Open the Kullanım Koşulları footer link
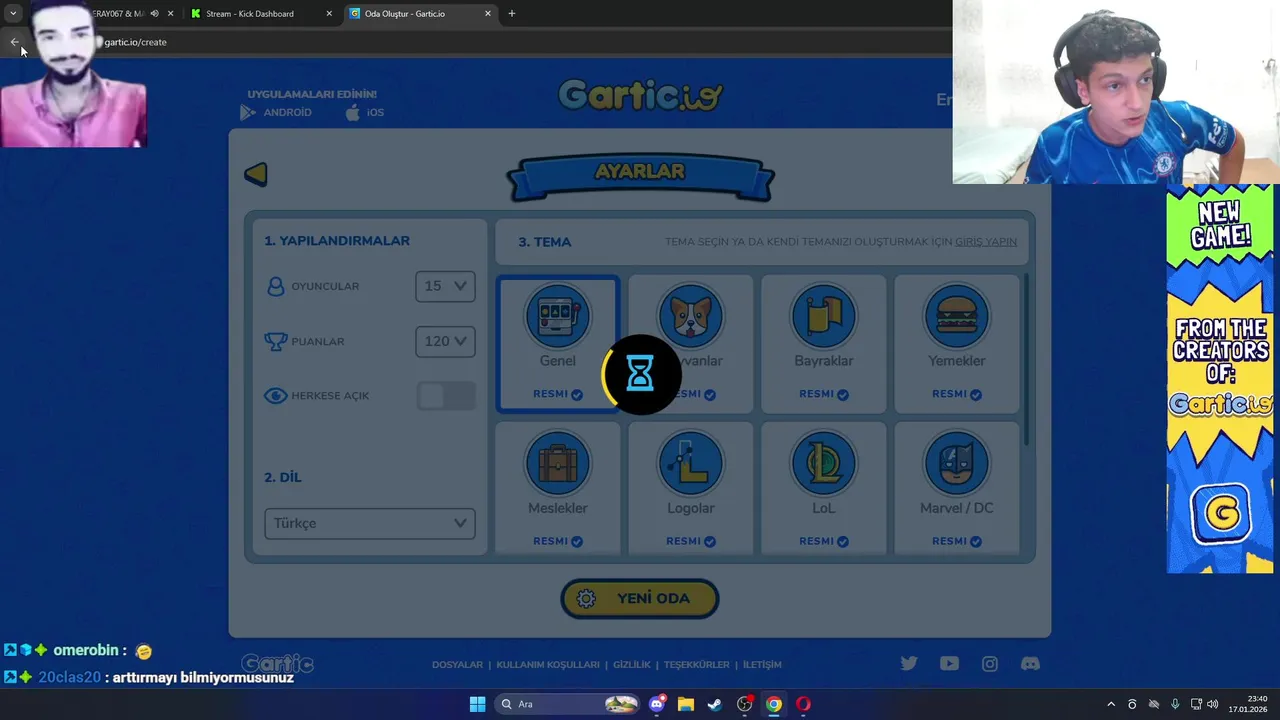This screenshot has width=1280, height=720. [x=548, y=664]
